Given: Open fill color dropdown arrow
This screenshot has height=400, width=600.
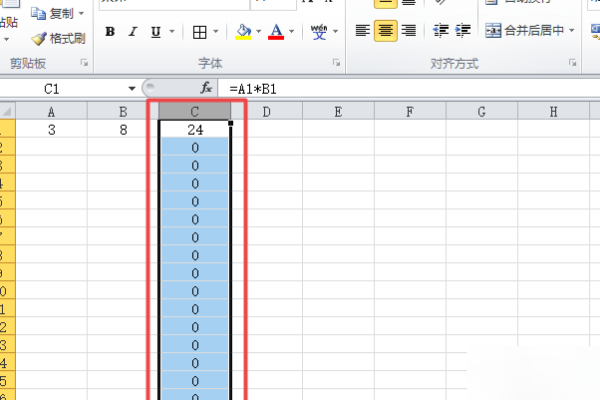Looking at the screenshot, I should pyautogui.click(x=259, y=31).
